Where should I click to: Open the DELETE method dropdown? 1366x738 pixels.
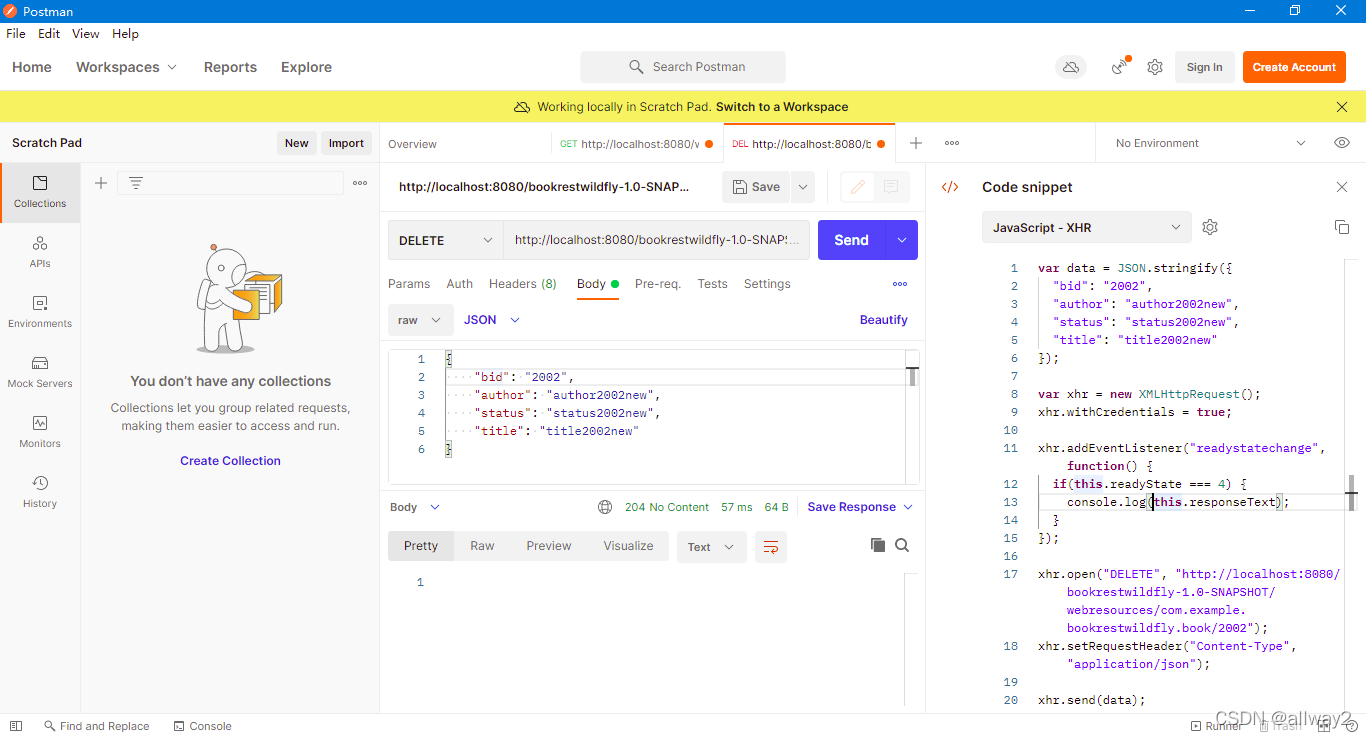point(445,240)
